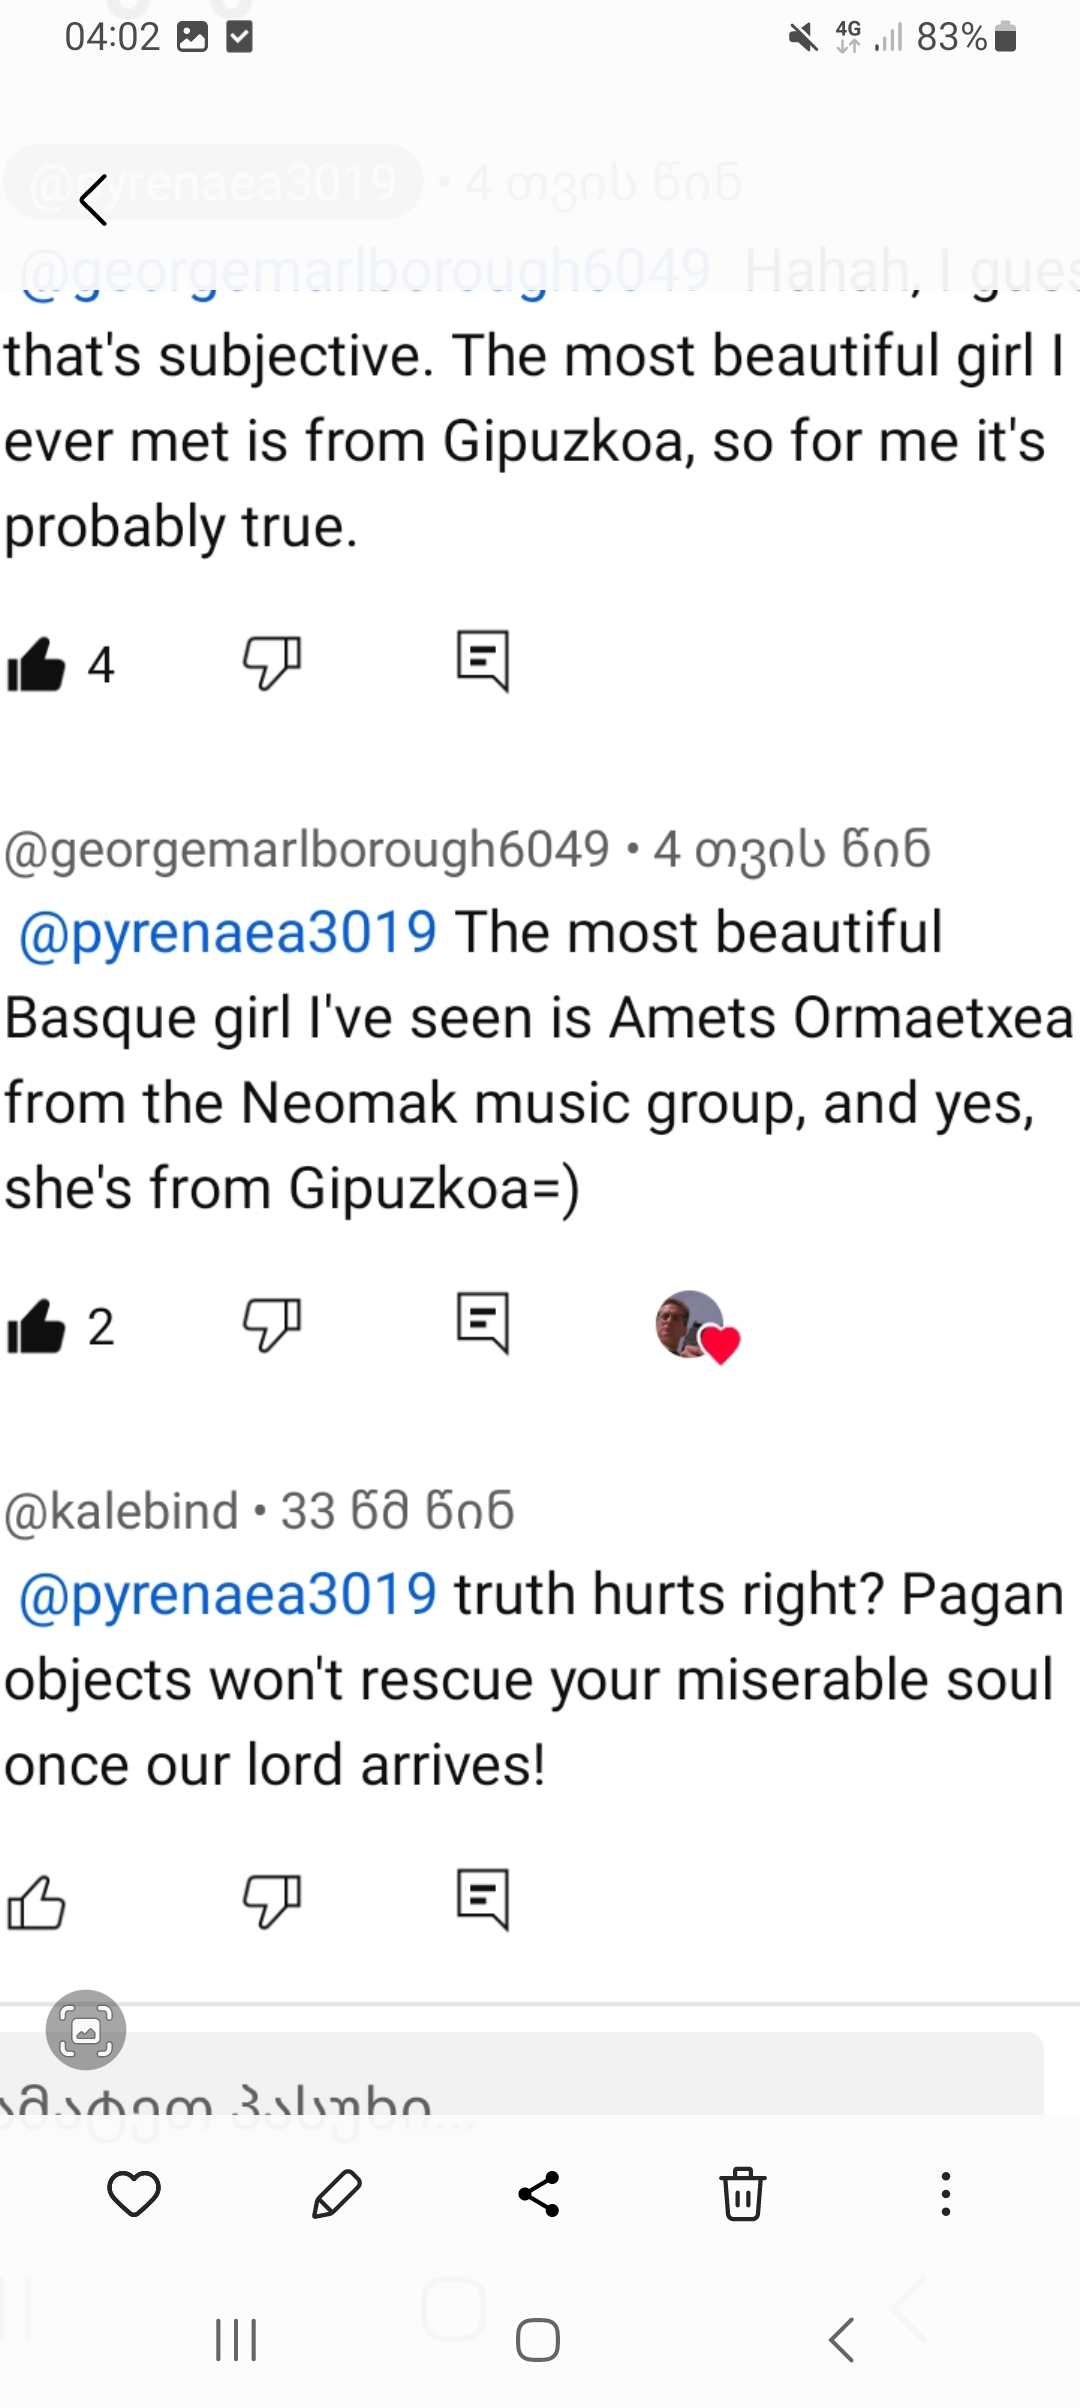Reply to georgemarlborough6049's comment
This screenshot has height=2408, width=1080.
tap(483, 1322)
